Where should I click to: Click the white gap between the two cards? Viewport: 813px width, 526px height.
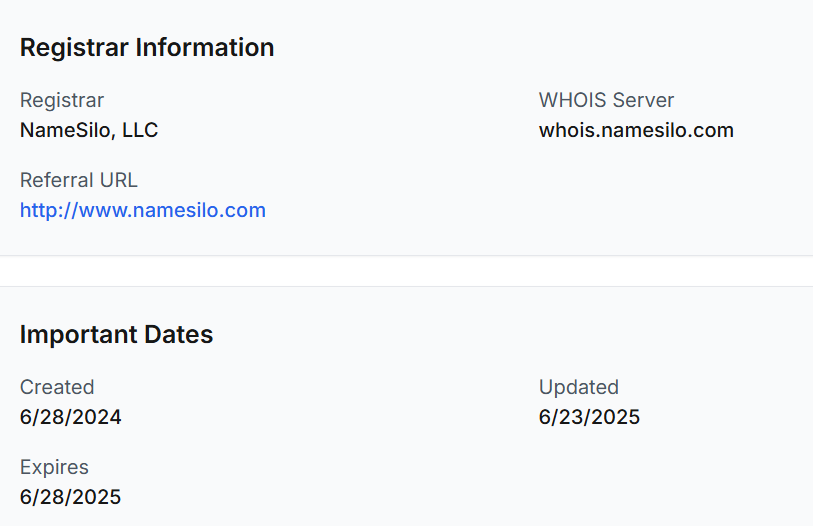point(406,271)
